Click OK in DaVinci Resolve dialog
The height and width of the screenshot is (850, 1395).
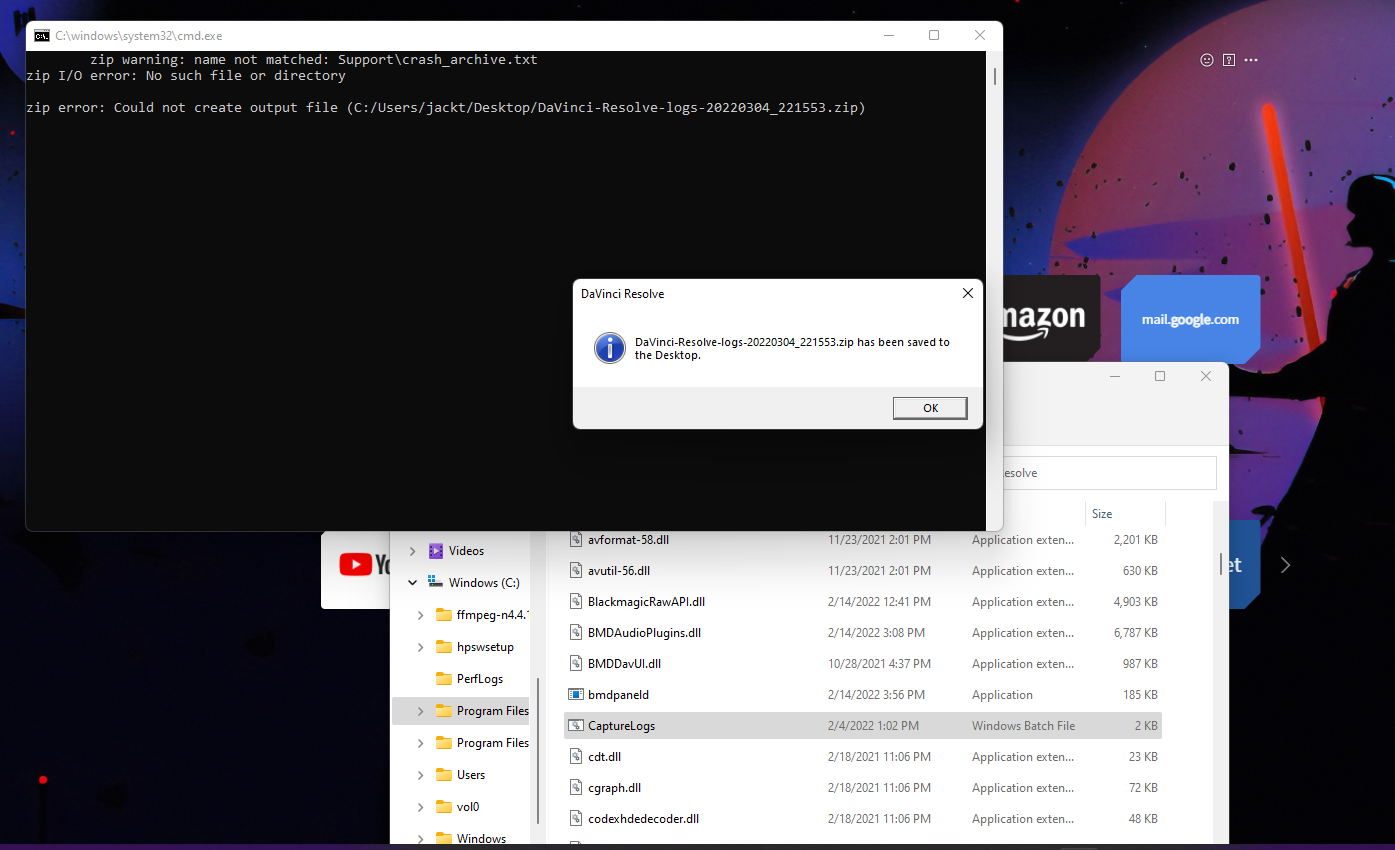point(930,408)
